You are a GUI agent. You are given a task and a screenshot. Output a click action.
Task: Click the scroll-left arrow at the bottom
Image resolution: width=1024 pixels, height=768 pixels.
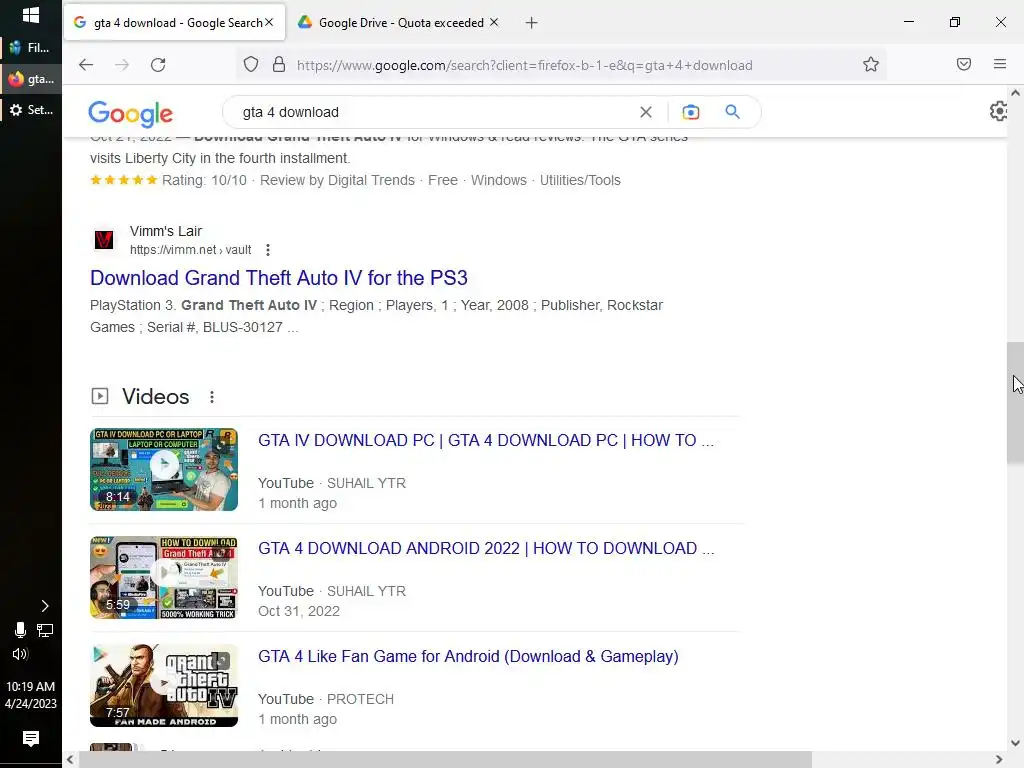point(71,760)
